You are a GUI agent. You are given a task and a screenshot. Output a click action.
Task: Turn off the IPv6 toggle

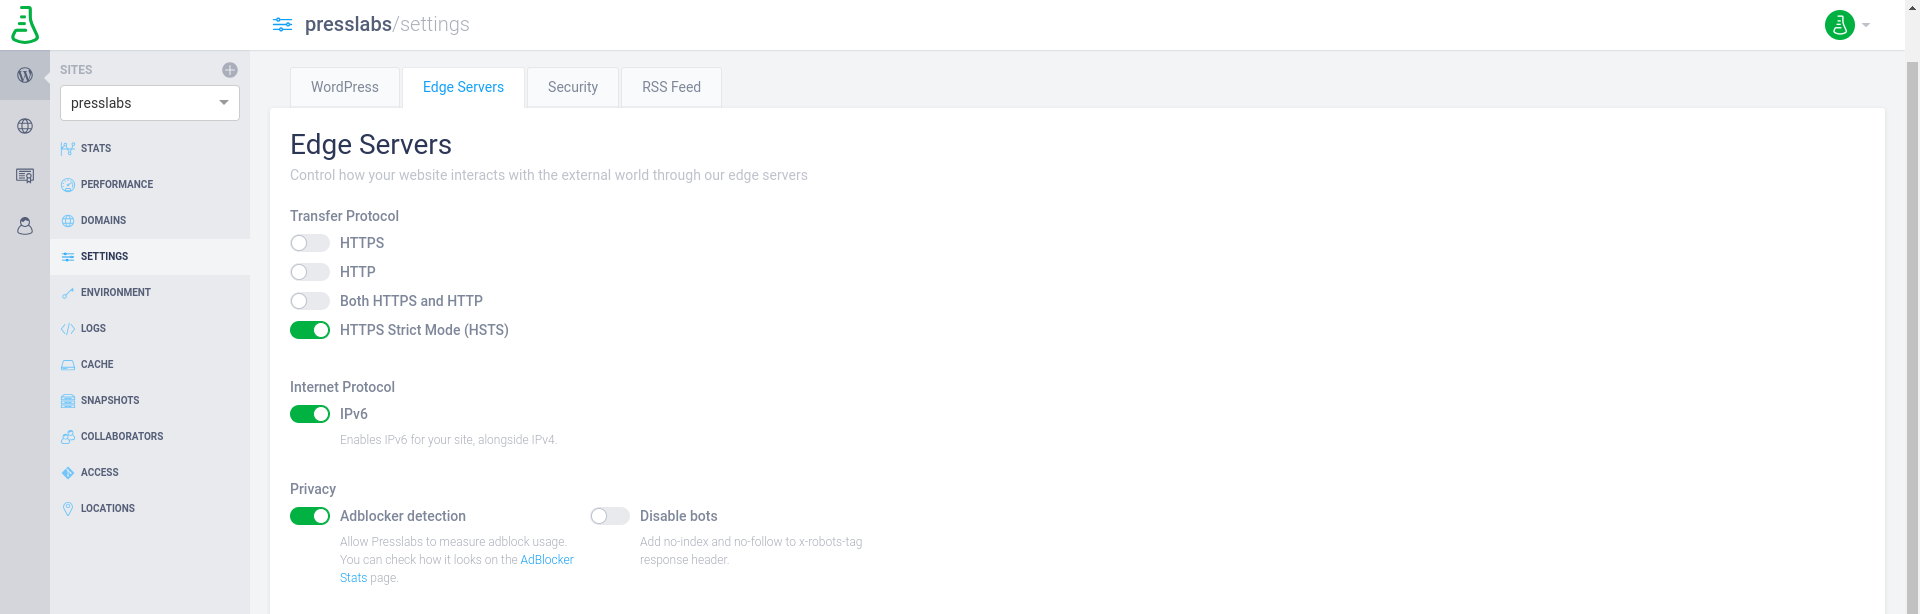tap(310, 414)
